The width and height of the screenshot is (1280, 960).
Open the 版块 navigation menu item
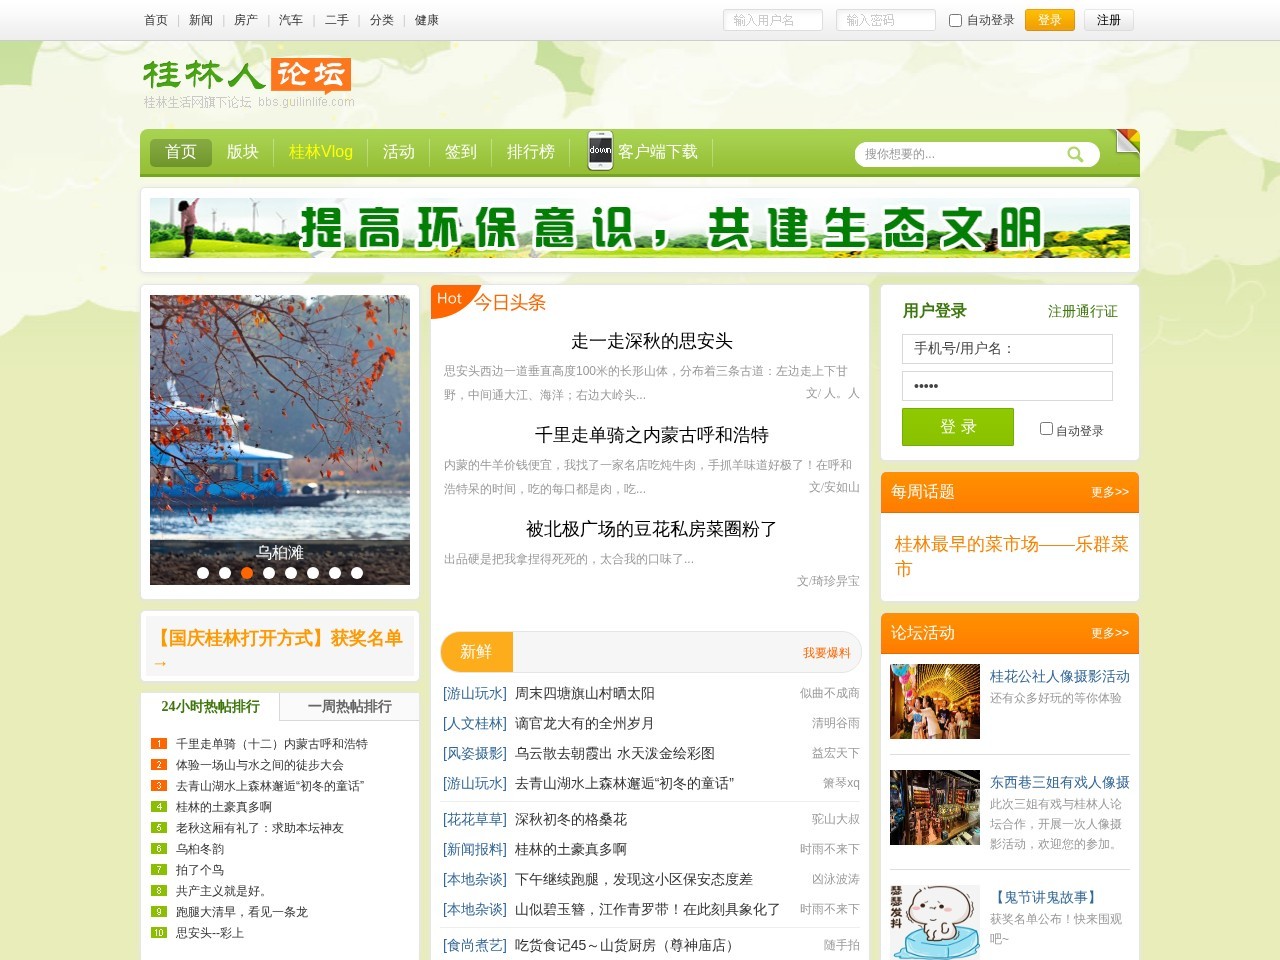242,152
